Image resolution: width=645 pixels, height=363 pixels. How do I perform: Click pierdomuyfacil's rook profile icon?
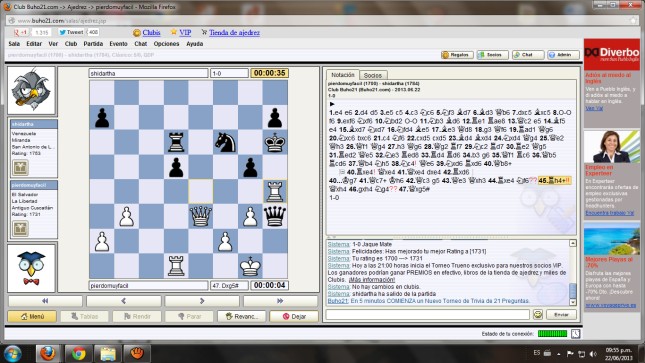point(20,228)
